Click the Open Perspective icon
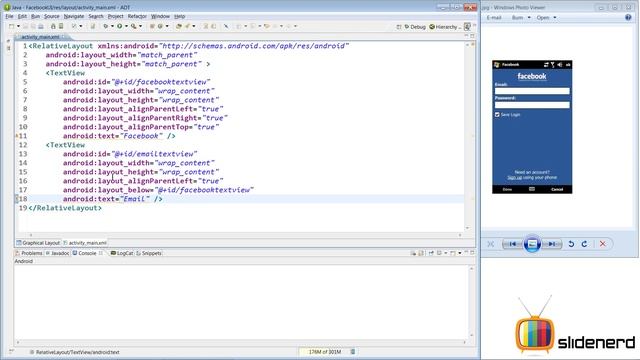 point(399,27)
